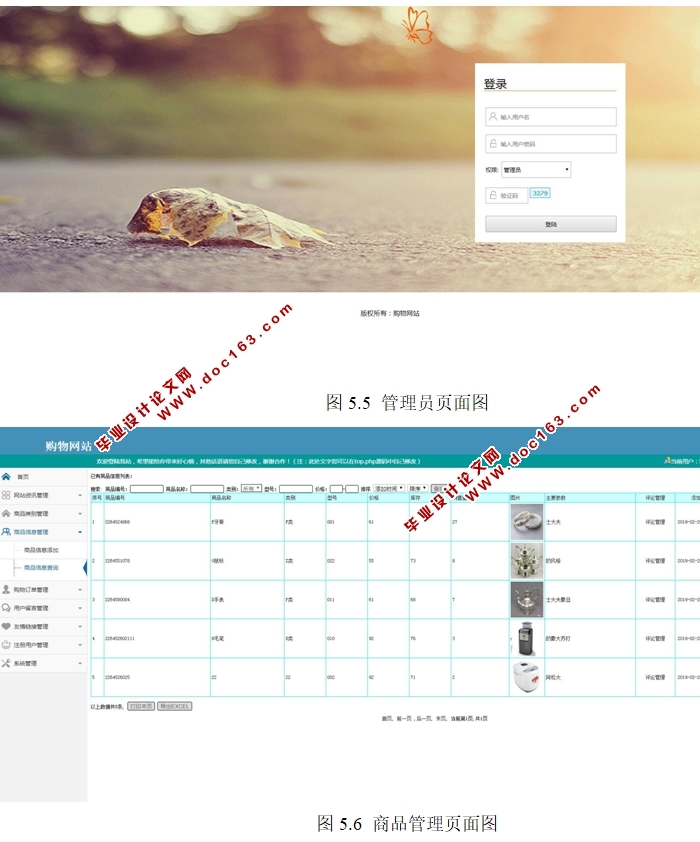Focus the 型号 search field
This screenshot has width=700, height=842.
pyautogui.click(x=295, y=489)
